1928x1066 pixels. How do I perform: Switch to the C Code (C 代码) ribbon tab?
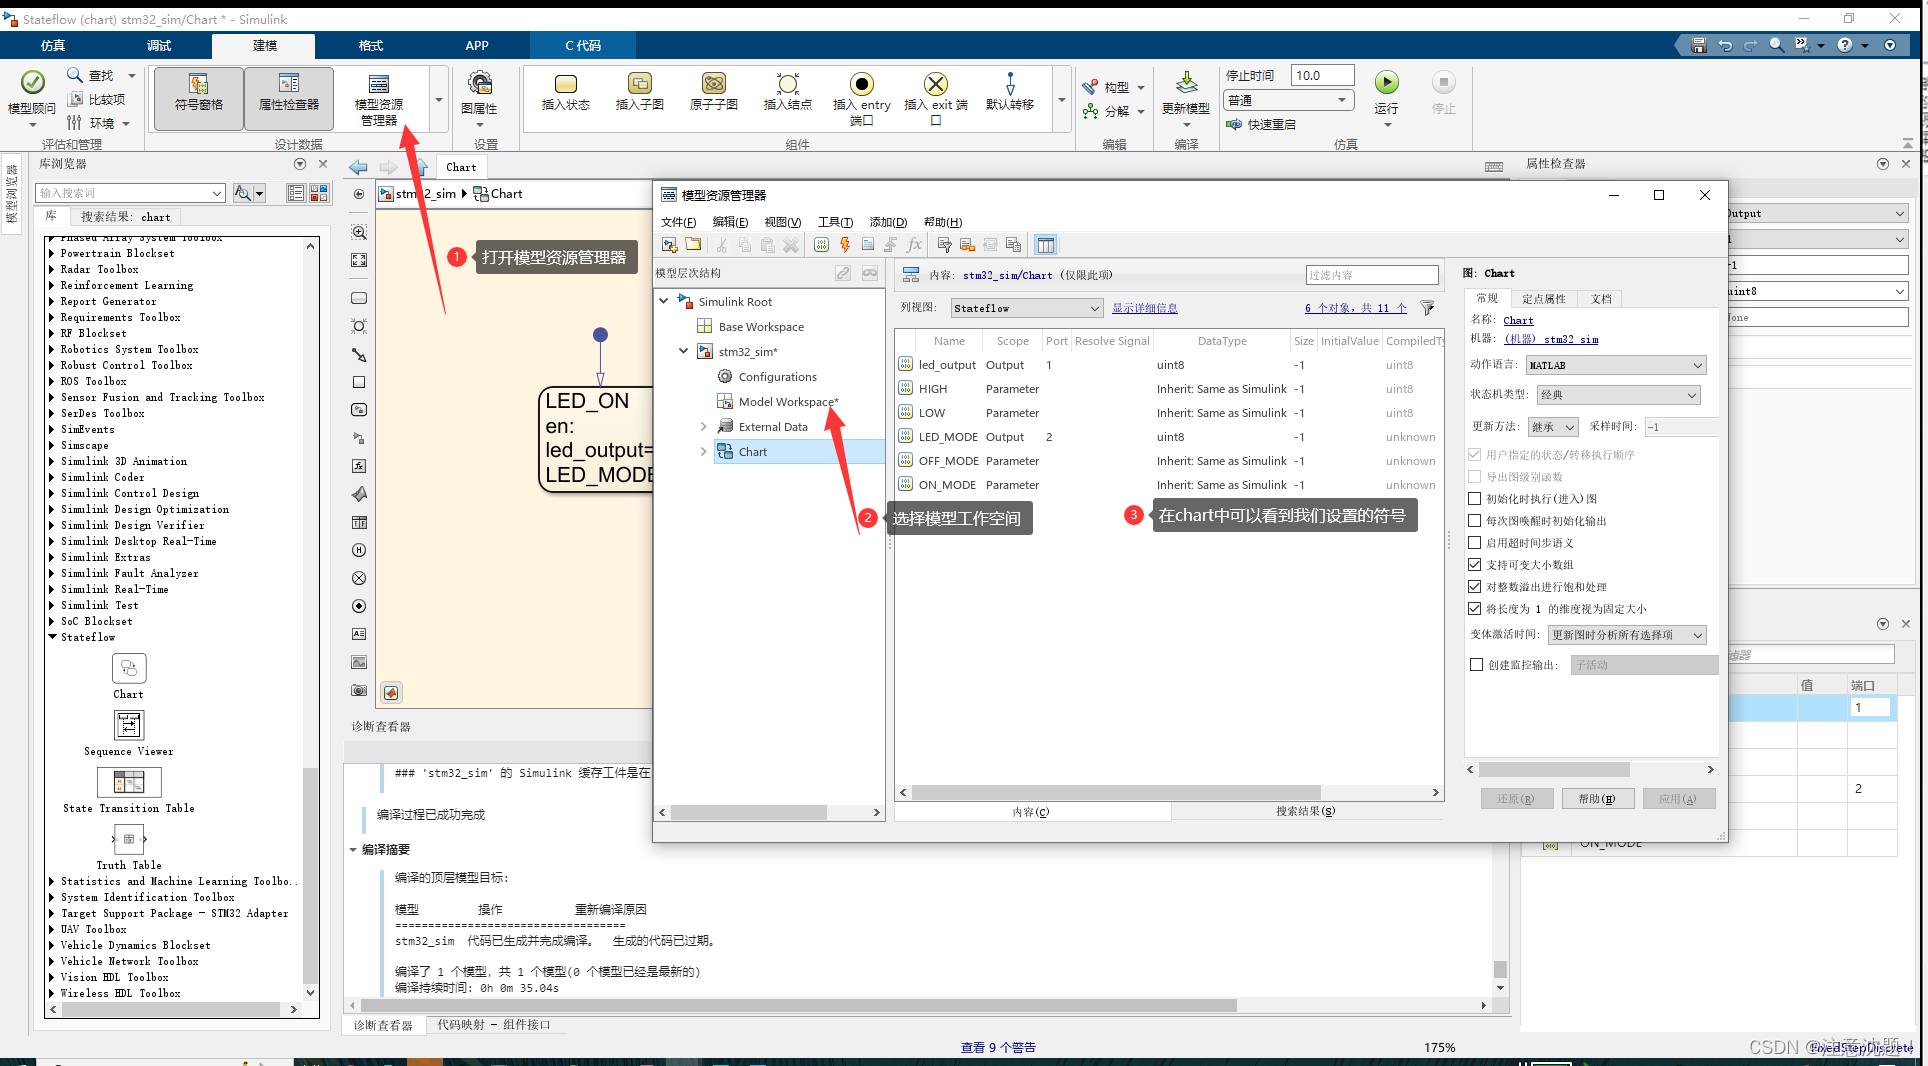tap(583, 46)
